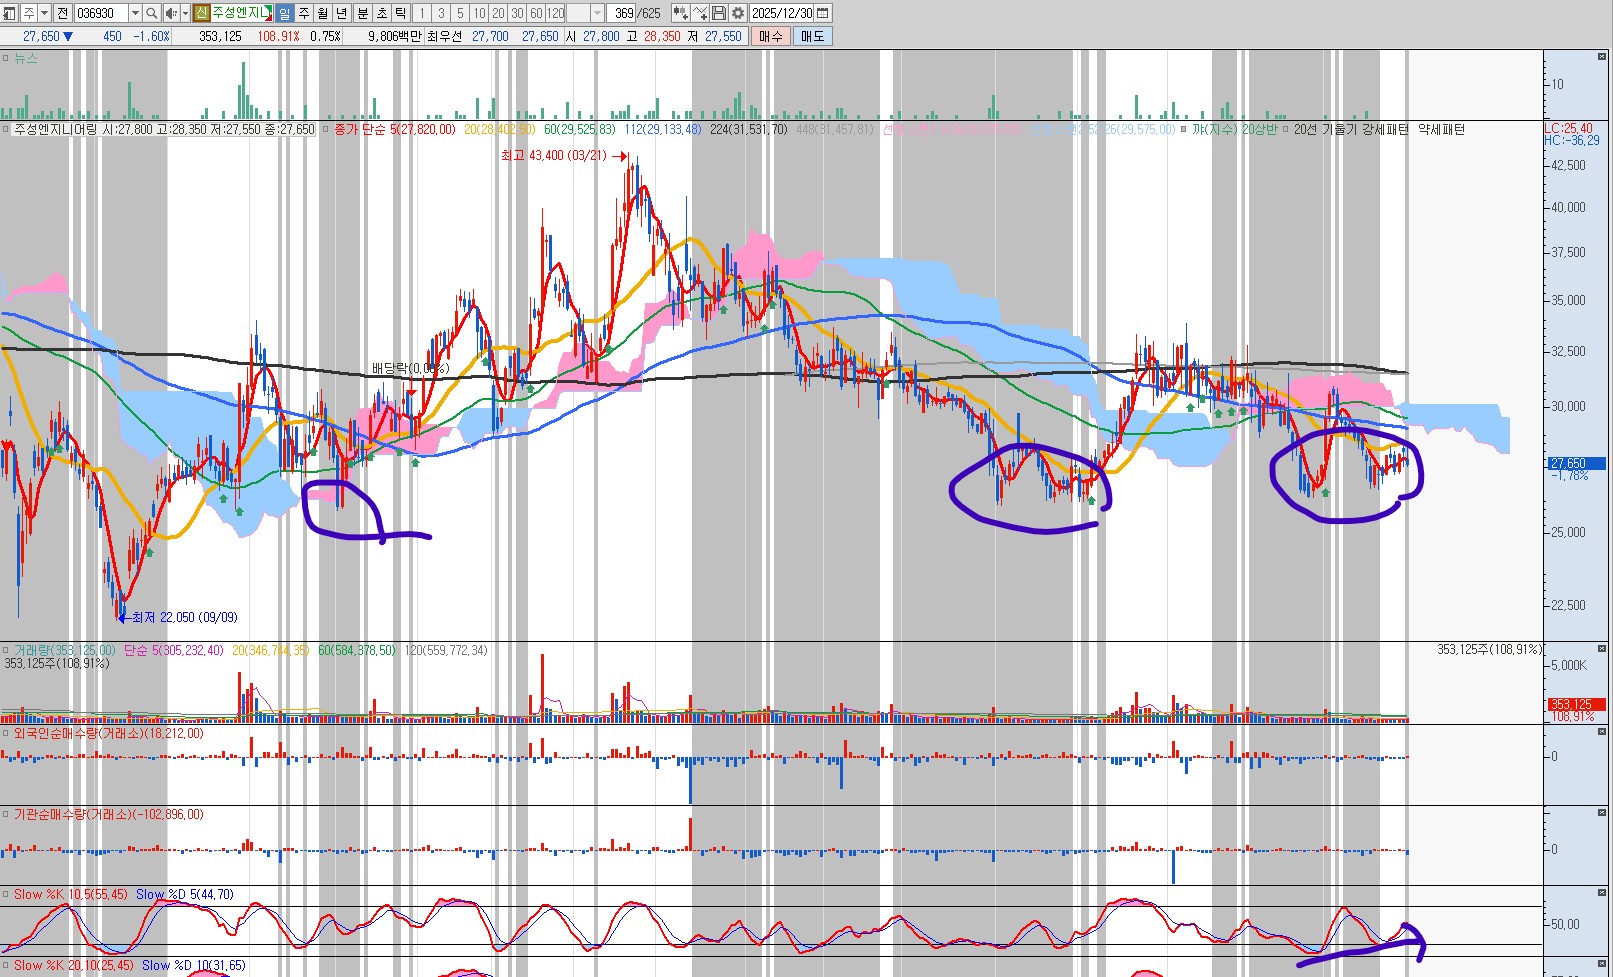Image resolution: width=1613 pixels, height=977 pixels.
Task: Click the green 신 badge icon
Action: tap(201, 13)
